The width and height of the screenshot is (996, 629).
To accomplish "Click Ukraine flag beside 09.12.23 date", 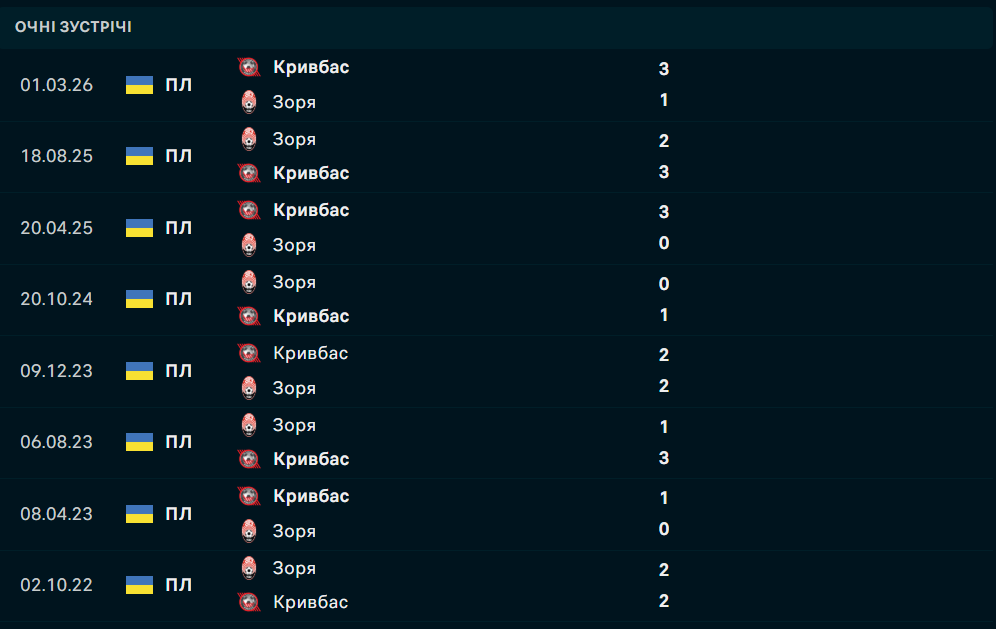I will (139, 371).
